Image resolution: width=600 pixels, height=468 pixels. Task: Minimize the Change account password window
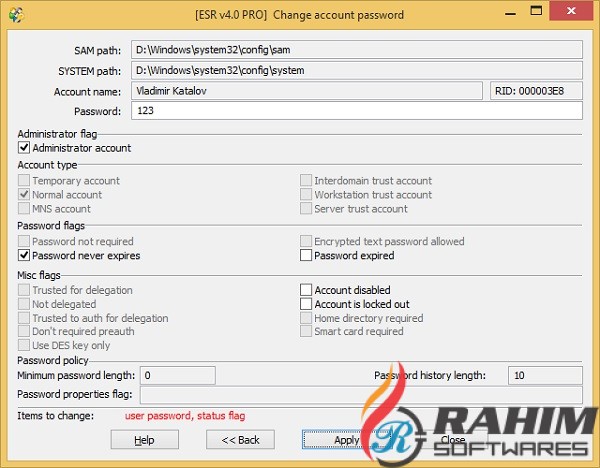click(510, 13)
